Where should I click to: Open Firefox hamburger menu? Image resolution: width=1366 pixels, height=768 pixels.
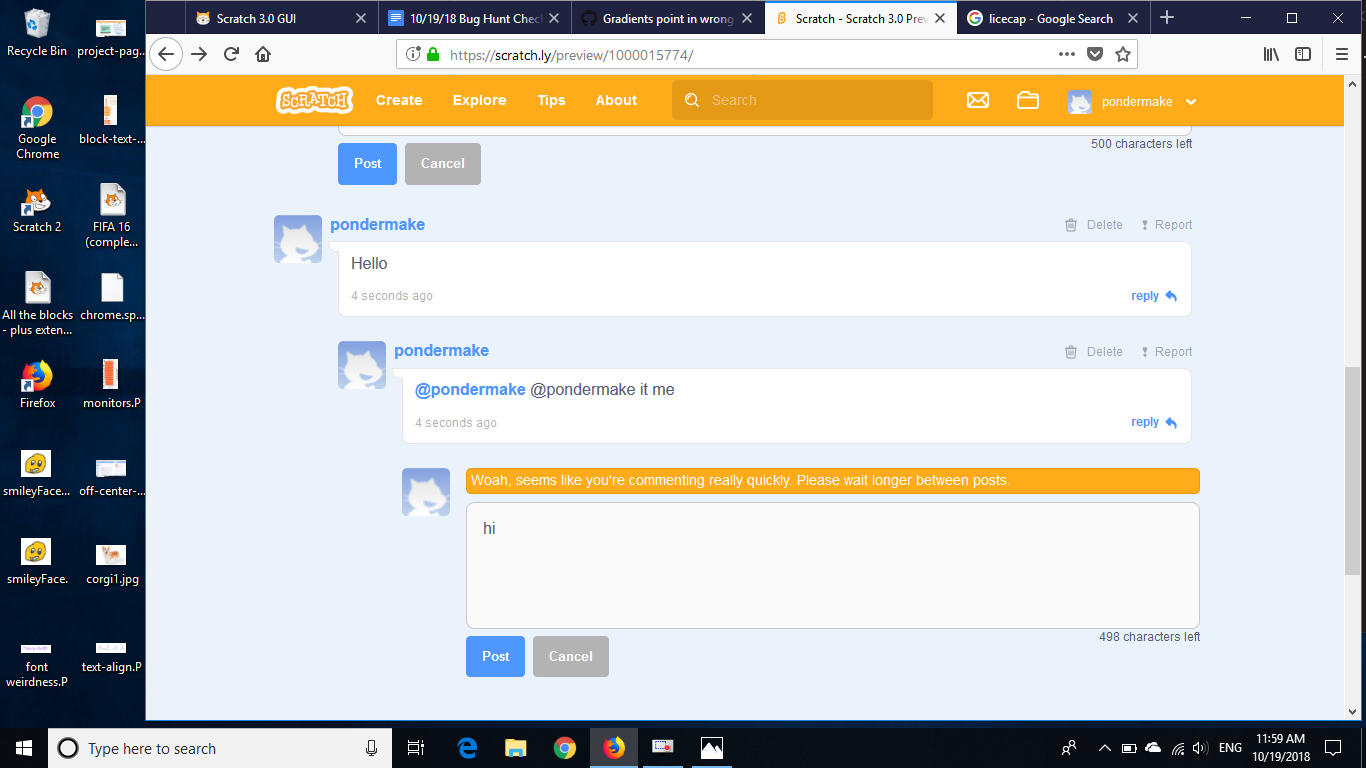point(1342,54)
